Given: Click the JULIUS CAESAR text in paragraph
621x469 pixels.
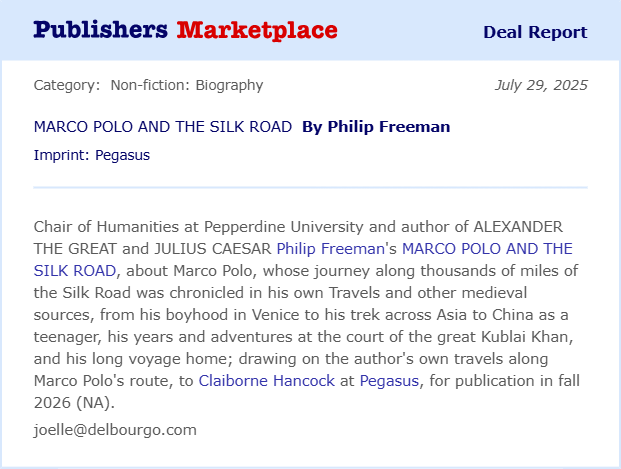Looking at the screenshot, I should coord(213,249).
